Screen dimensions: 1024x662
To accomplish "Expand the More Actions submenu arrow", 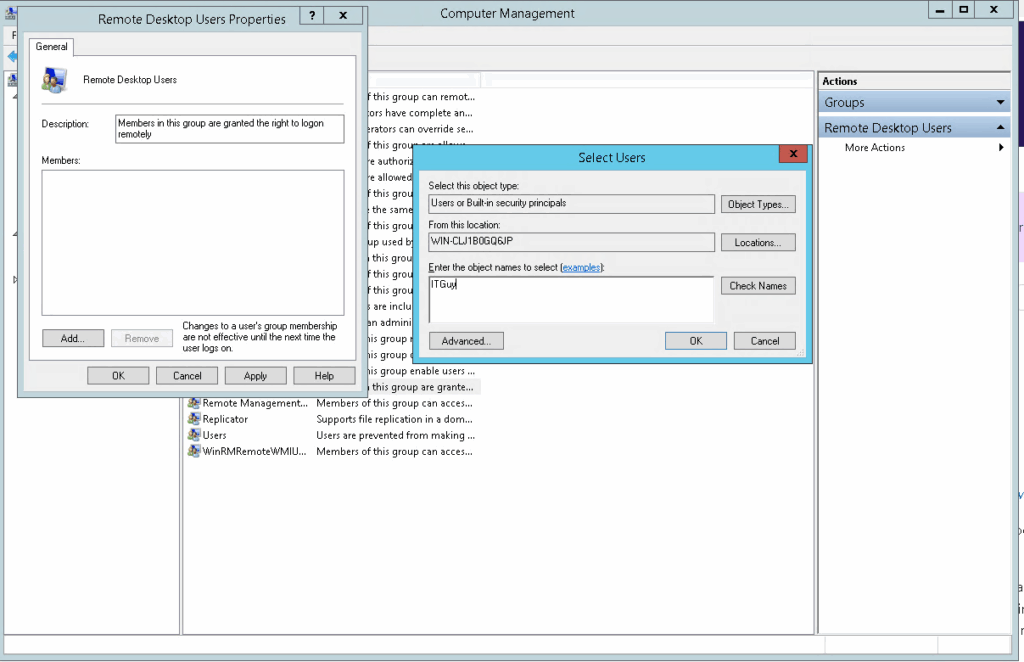I will 1001,148.
